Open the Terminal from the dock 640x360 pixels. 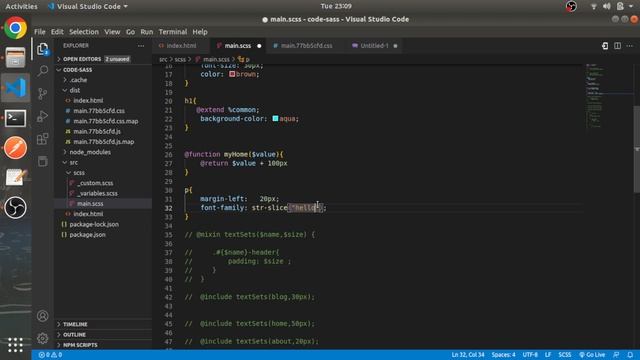(16, 118)
